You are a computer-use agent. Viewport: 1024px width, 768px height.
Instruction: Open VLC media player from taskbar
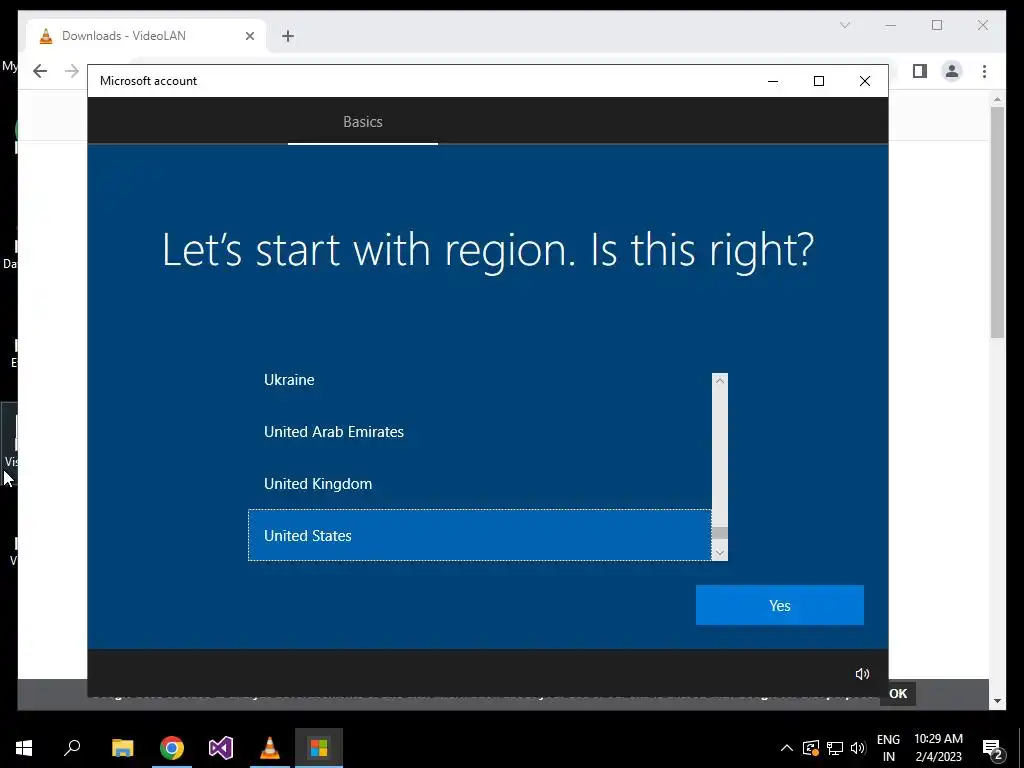tap(270, 747)
